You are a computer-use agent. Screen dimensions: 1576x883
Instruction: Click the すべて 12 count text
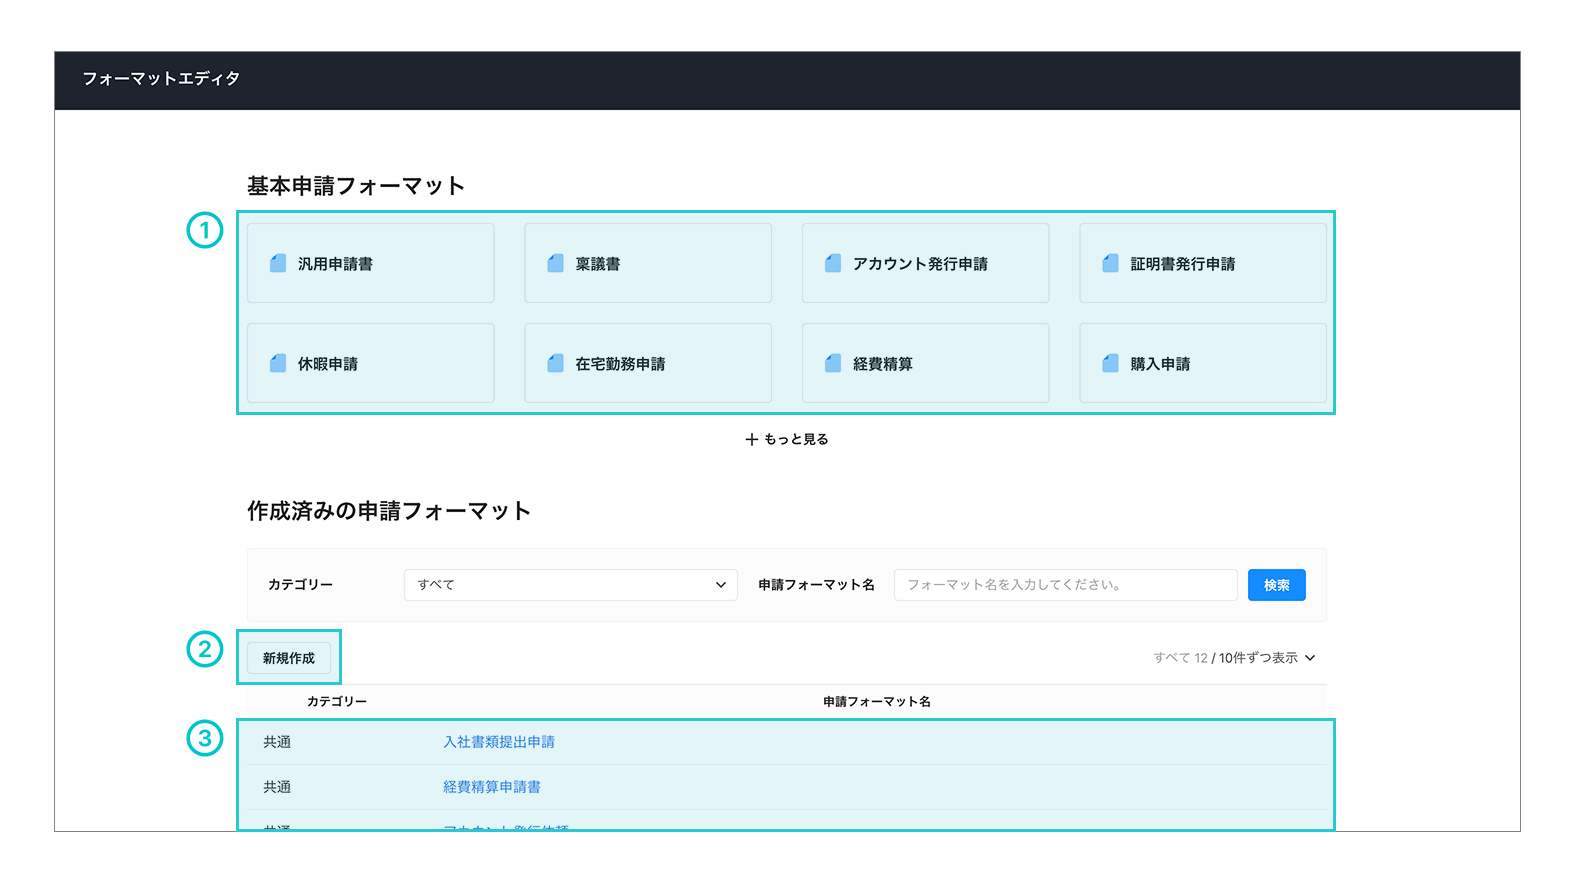tap(1181, 658)
